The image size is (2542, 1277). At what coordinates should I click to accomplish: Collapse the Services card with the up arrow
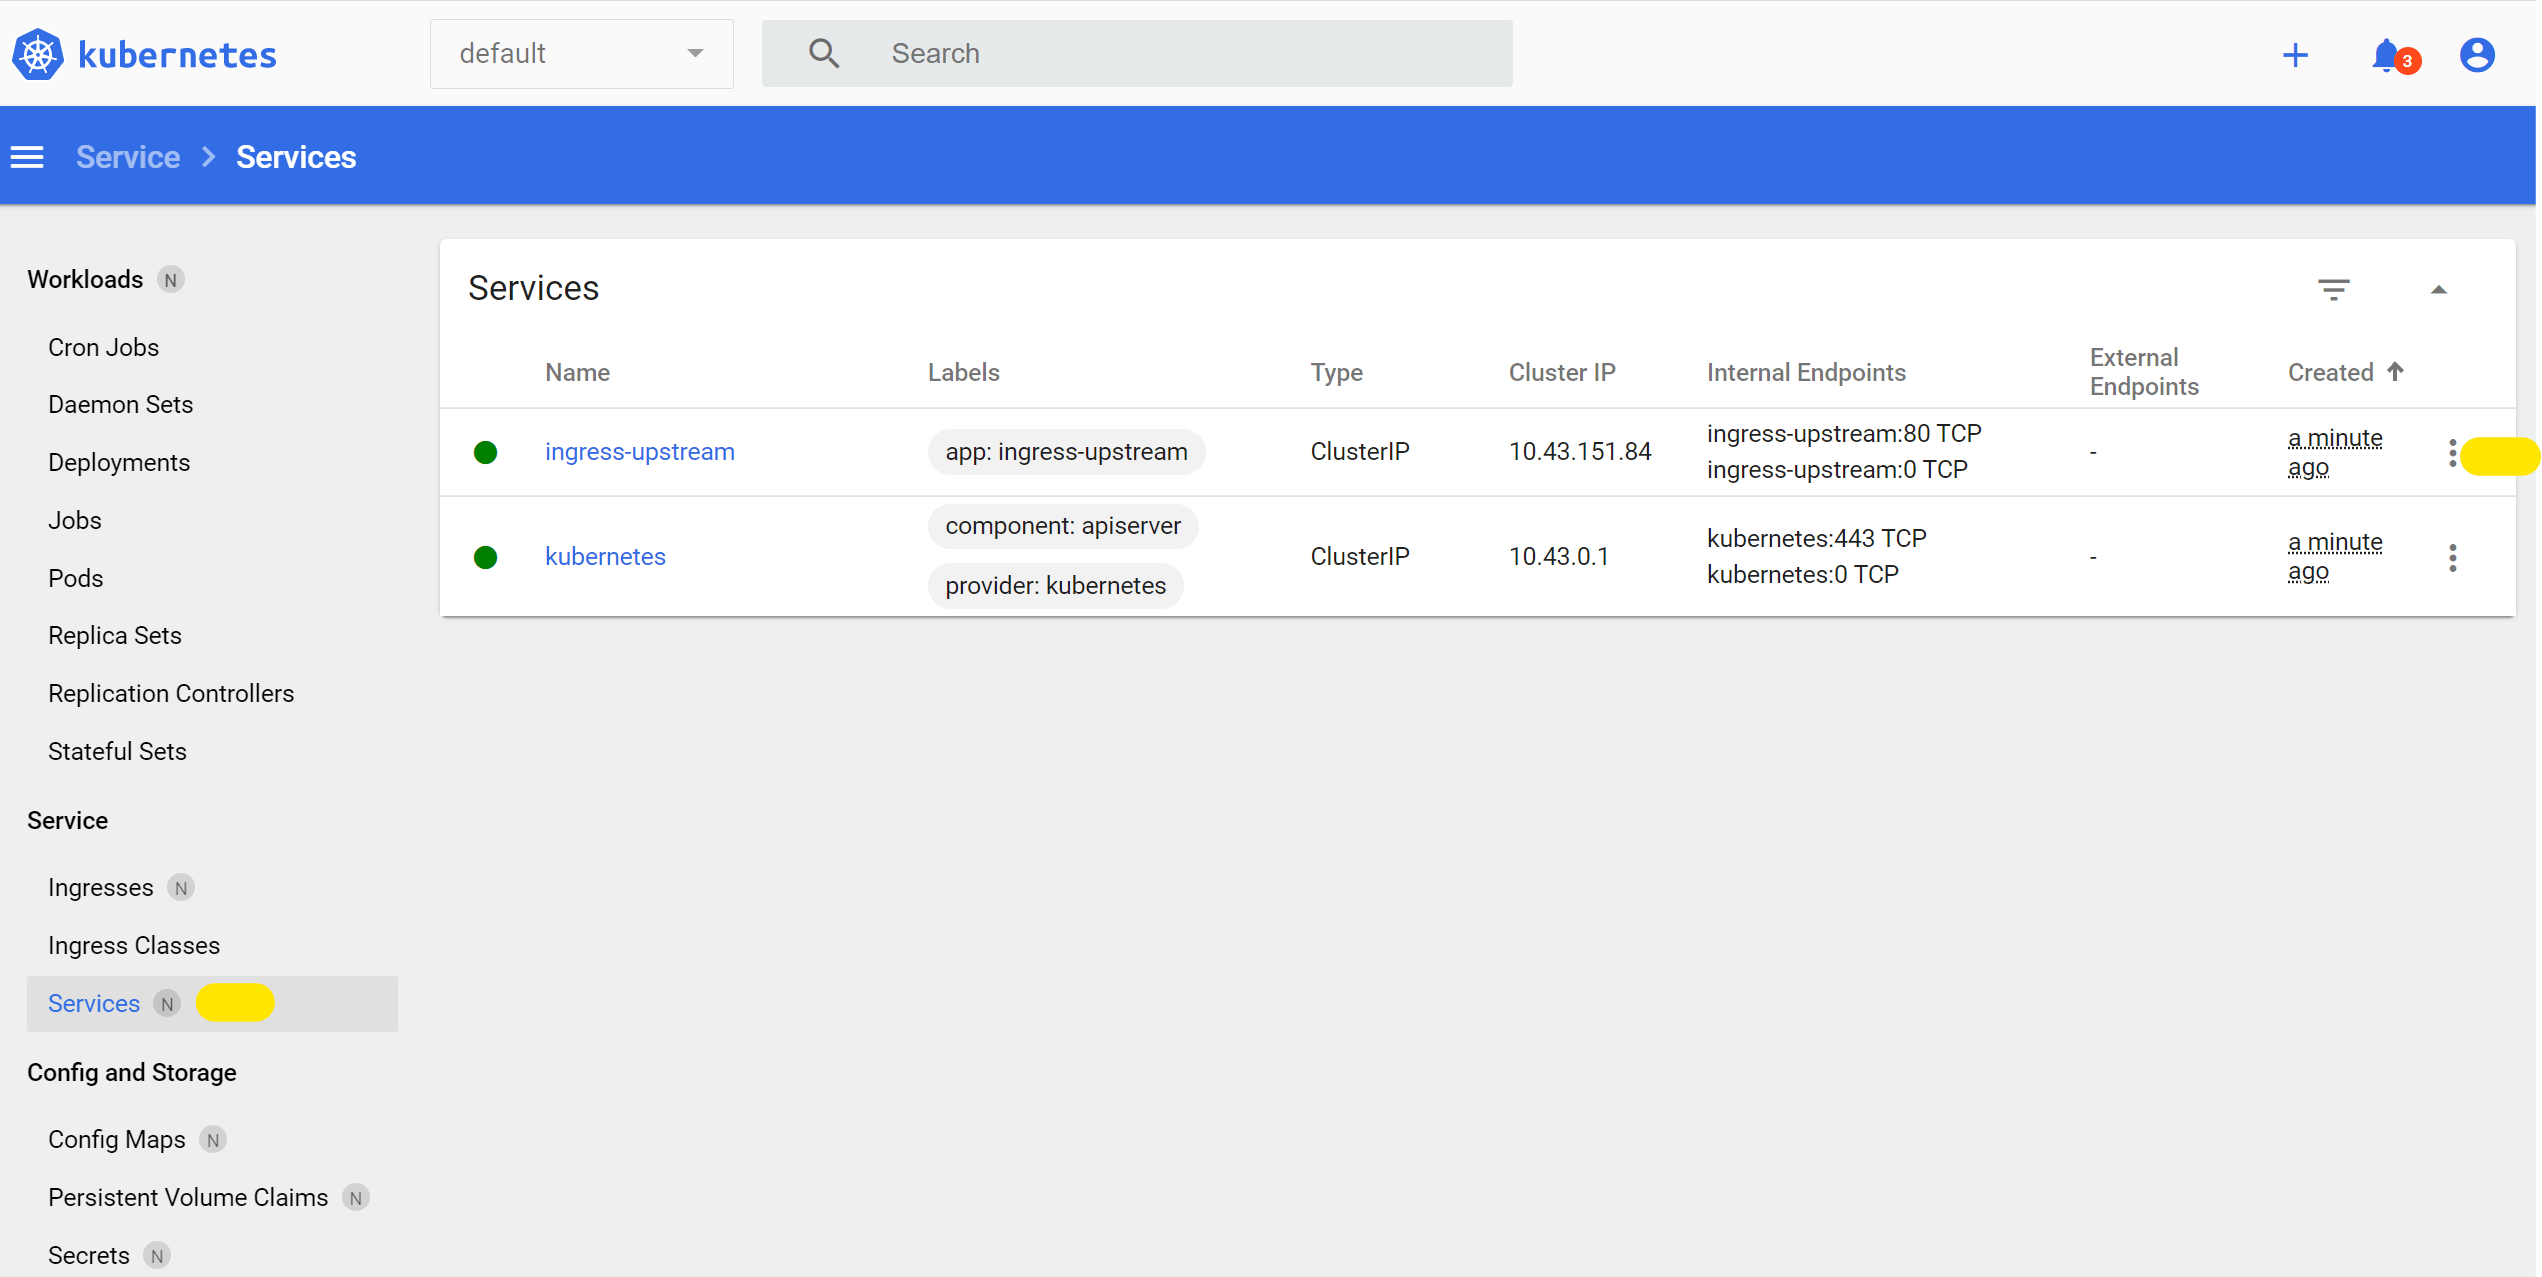click(x=2439, y=290)
